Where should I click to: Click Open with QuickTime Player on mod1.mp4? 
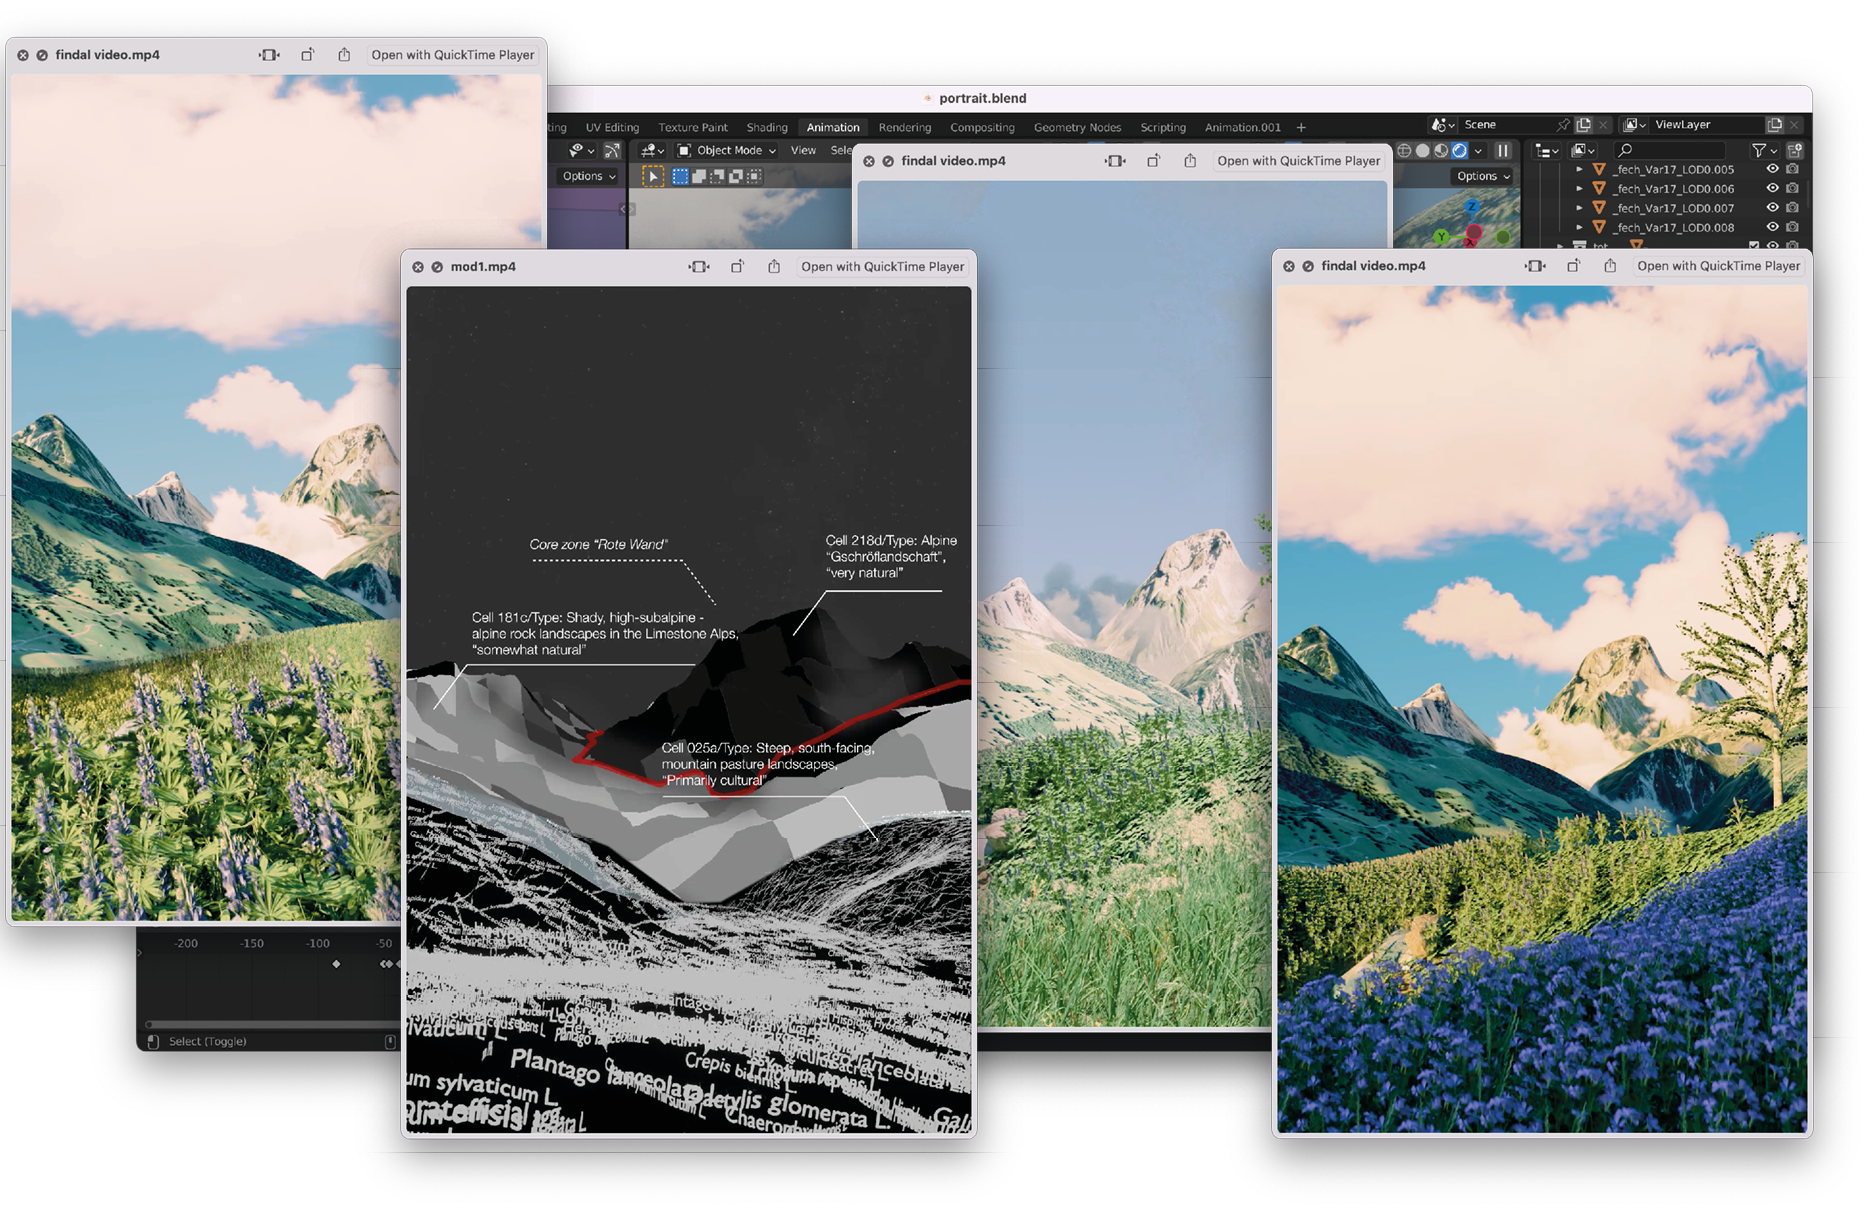click(x=882, y=266)
